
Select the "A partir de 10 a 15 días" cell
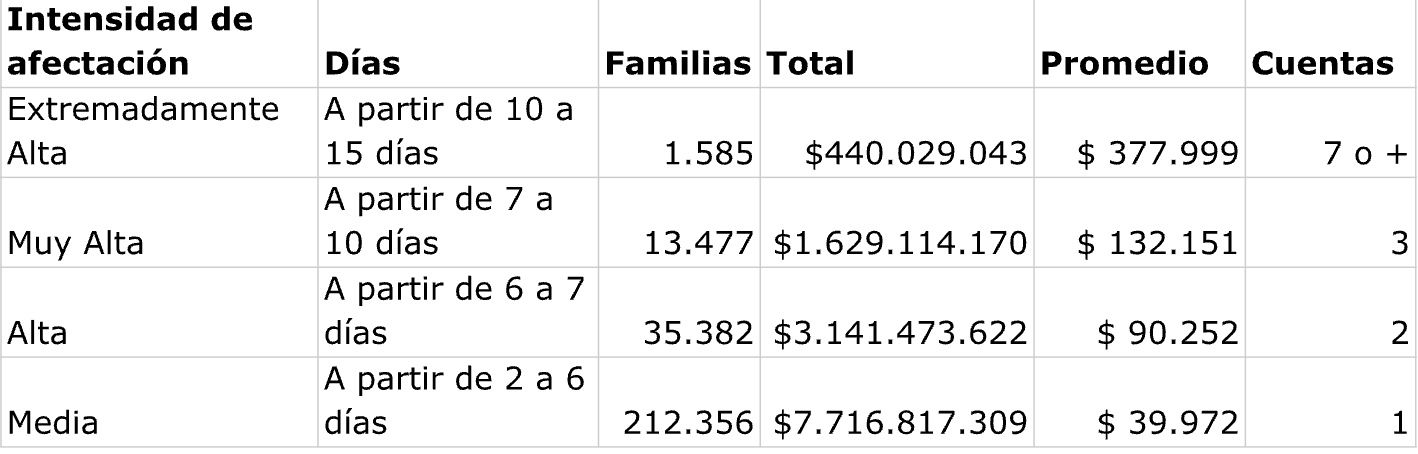448,131
